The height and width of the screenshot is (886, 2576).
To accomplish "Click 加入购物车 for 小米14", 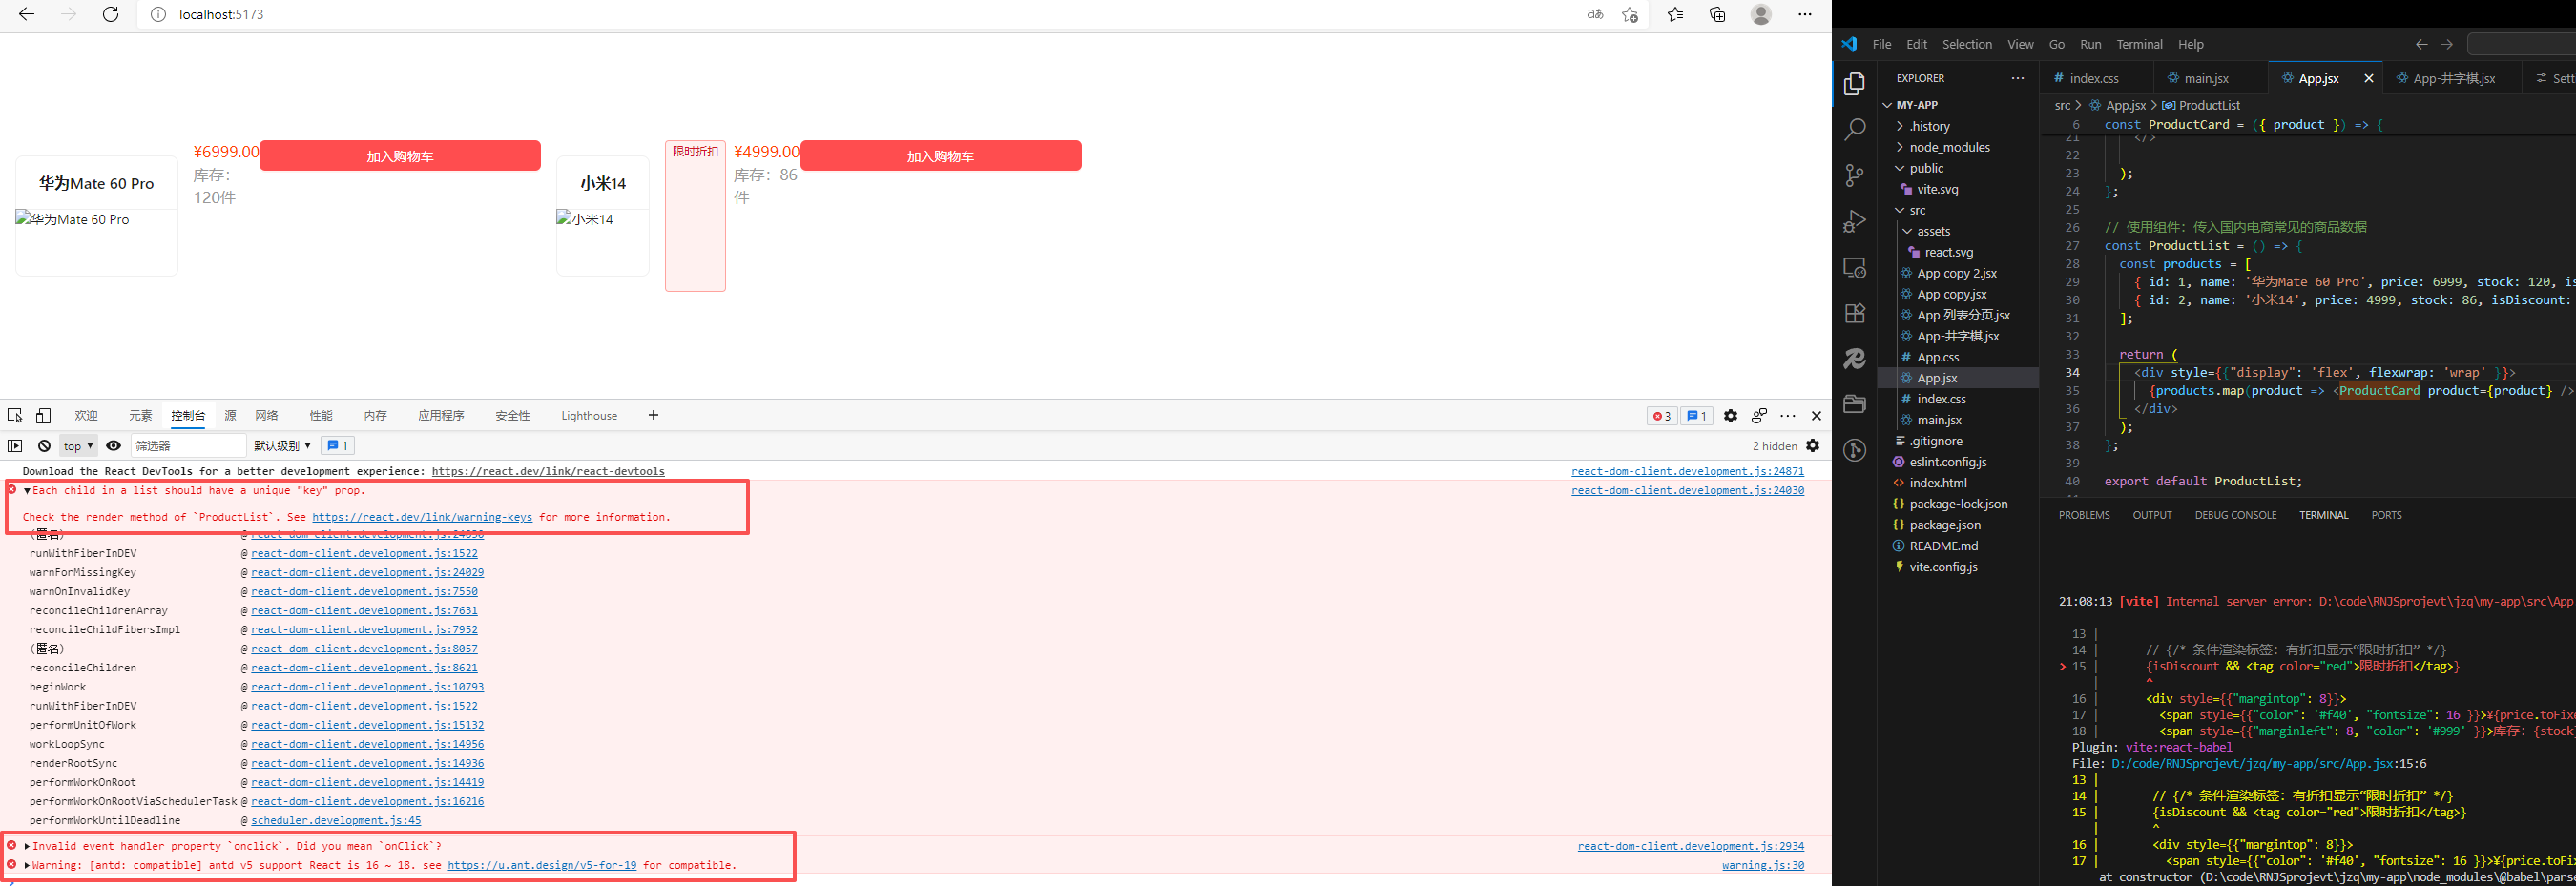I will click(940, 156).
